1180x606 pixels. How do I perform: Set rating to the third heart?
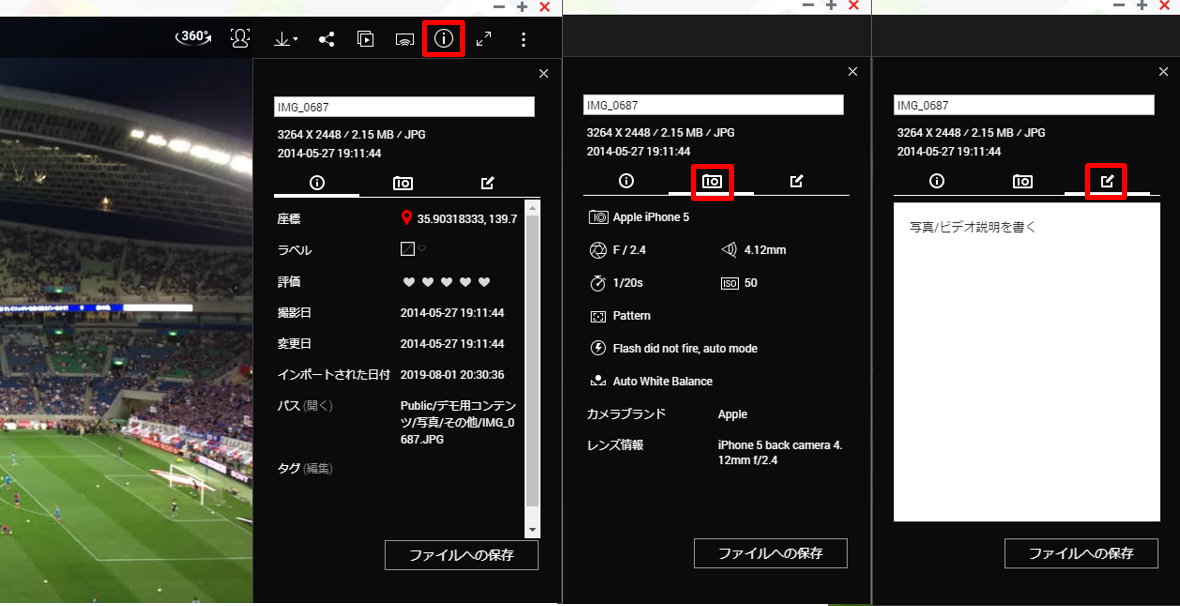[x=447, y=282]
